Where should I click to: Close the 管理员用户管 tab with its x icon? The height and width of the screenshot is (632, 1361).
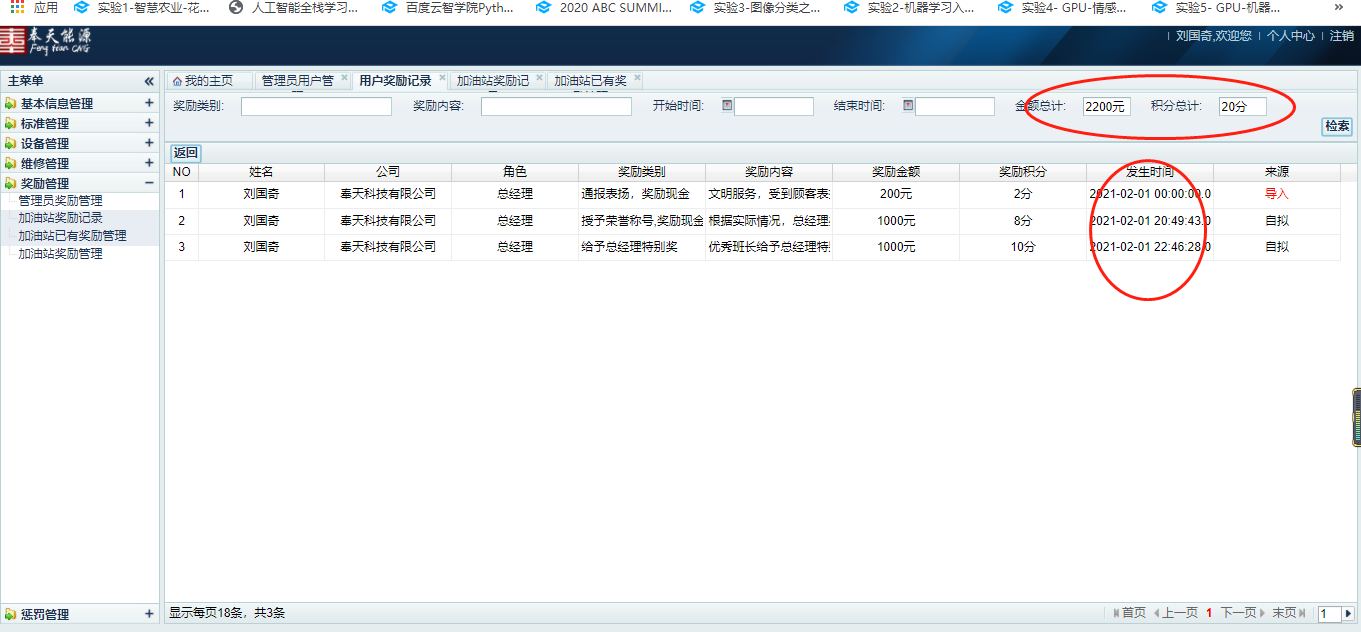(344, 78)
